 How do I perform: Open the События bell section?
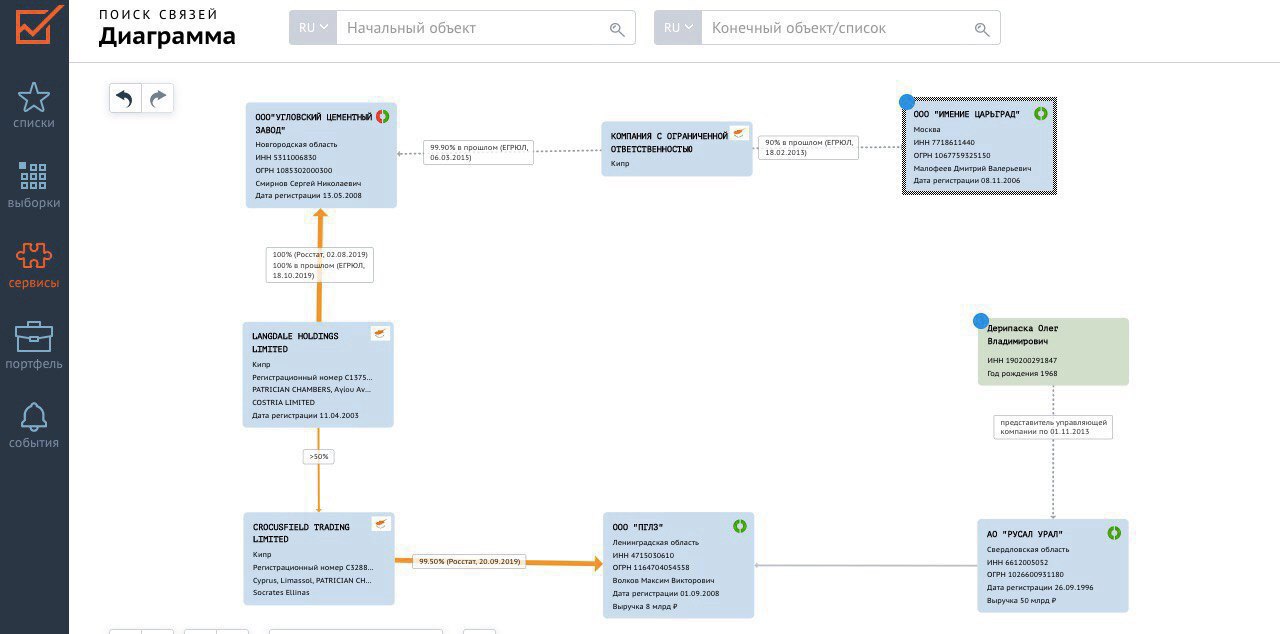pyautogui.click(x=34, y=426)
